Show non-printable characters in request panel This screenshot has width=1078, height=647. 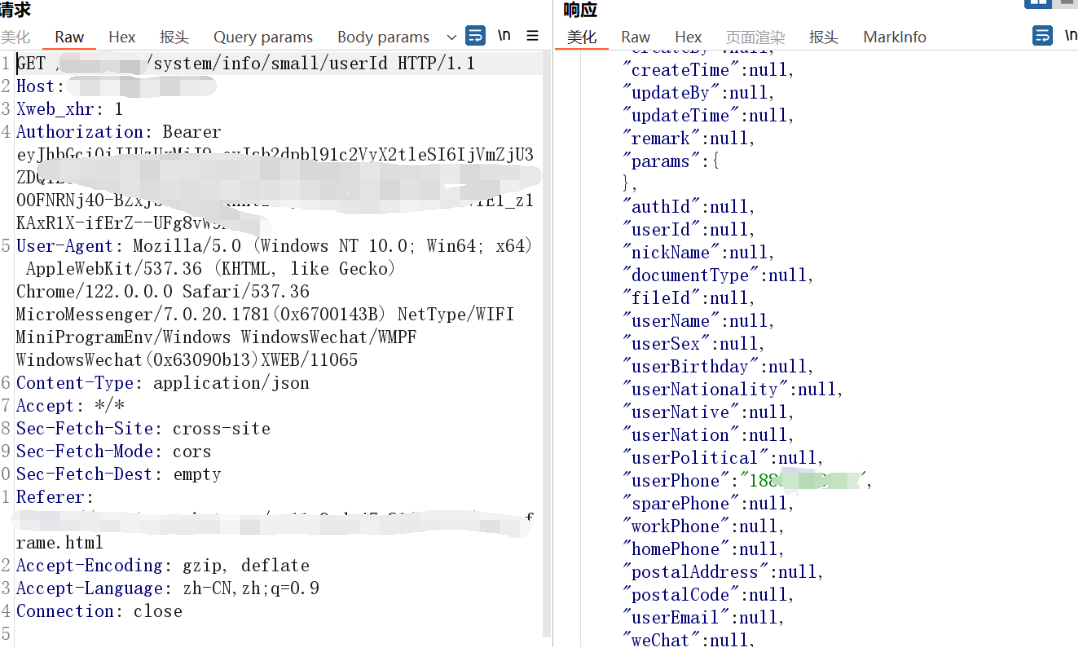[x=505, y=36]
